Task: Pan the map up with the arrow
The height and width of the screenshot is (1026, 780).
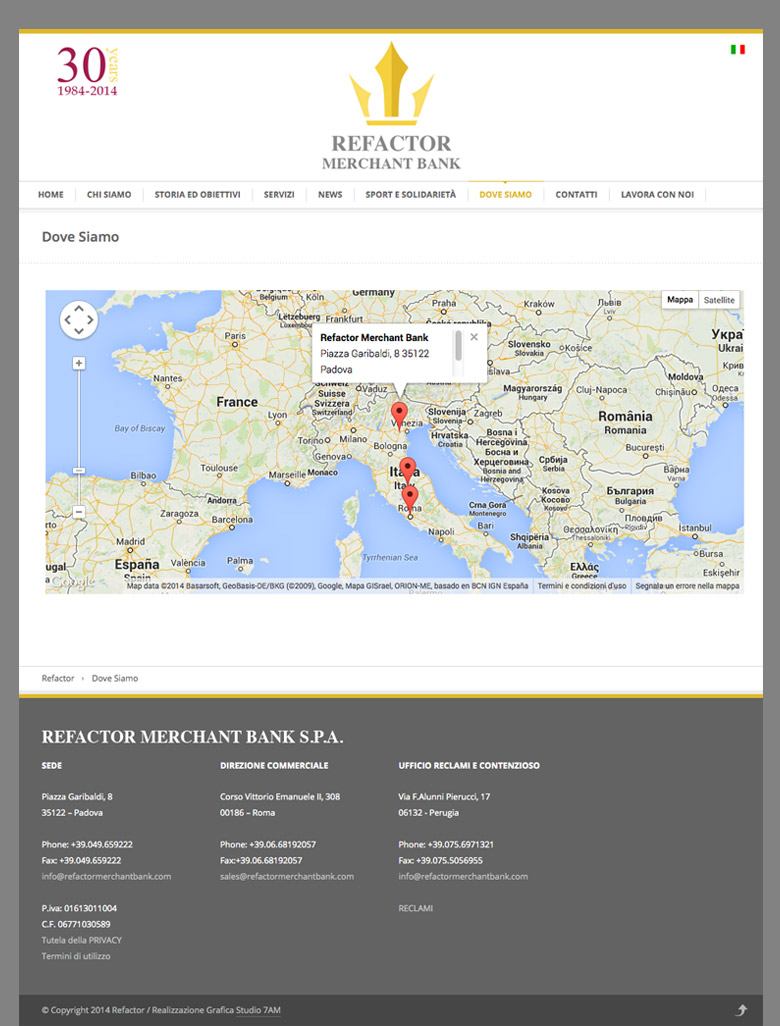Action: (79, 308)
